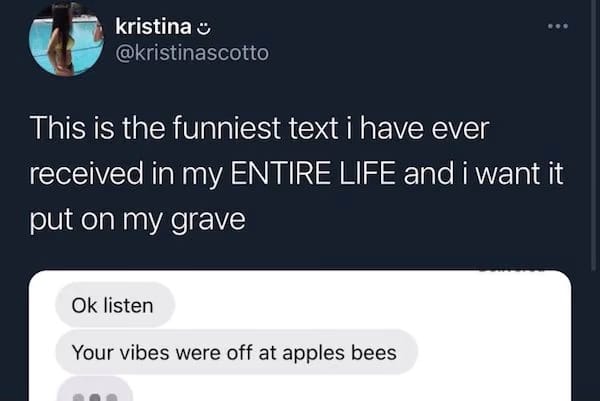The height and width of the screenshot is (401, 600).
Task: Open the attached text message screenshot
Action: coord(300,336)
